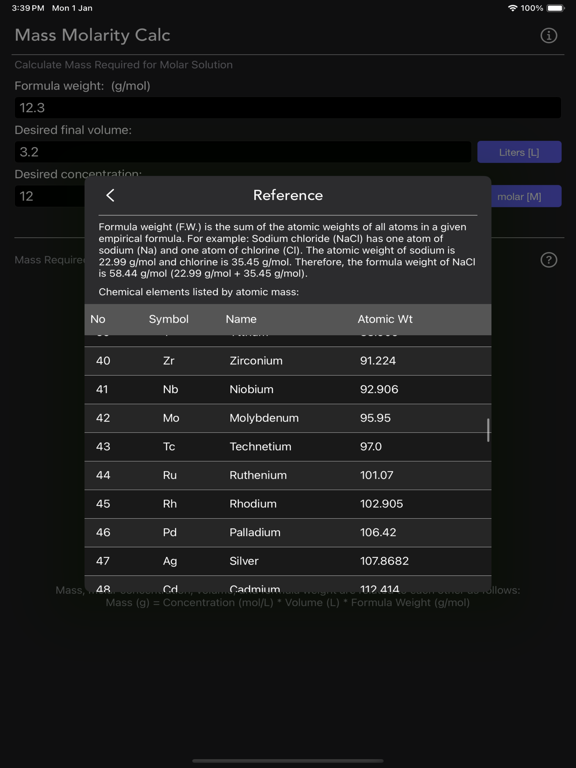Click the status bar date Mon 1 Jan
The image size is (576, 768).
[72, 8]
